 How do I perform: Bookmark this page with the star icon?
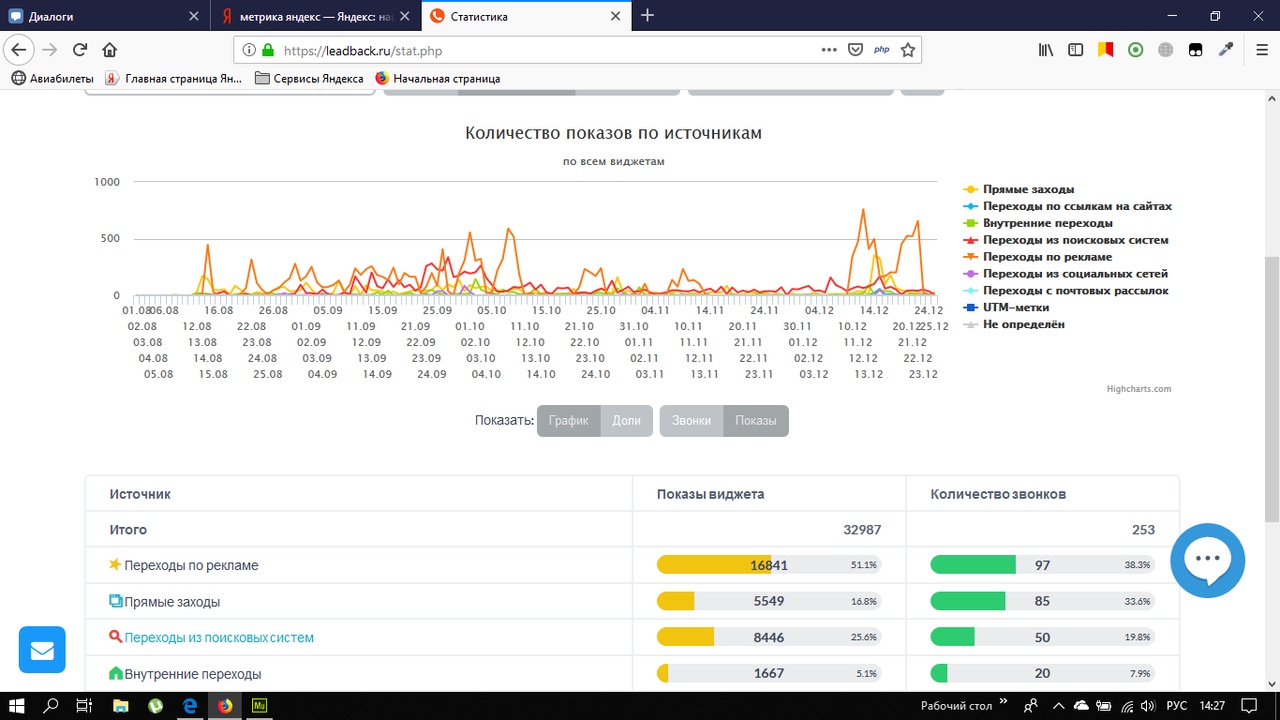908,50
